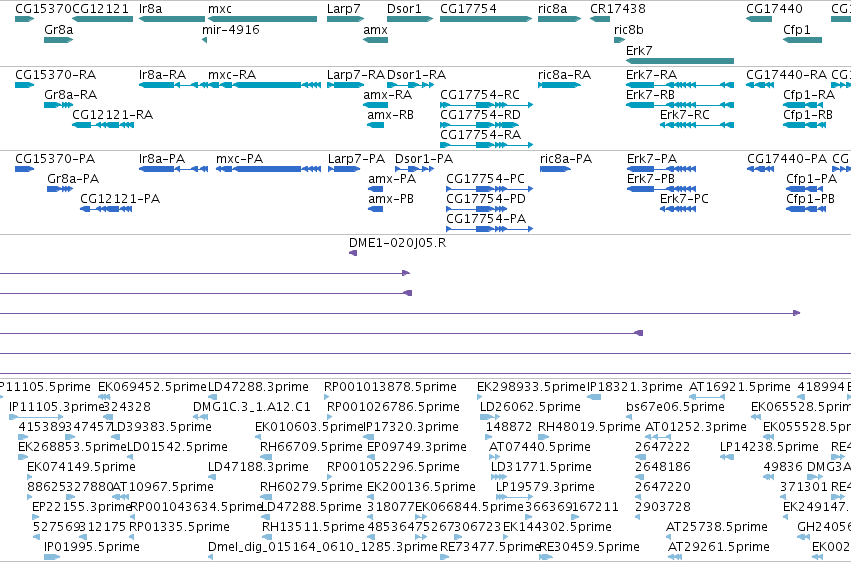Click the Gr8a gene label

click(59, 30)
